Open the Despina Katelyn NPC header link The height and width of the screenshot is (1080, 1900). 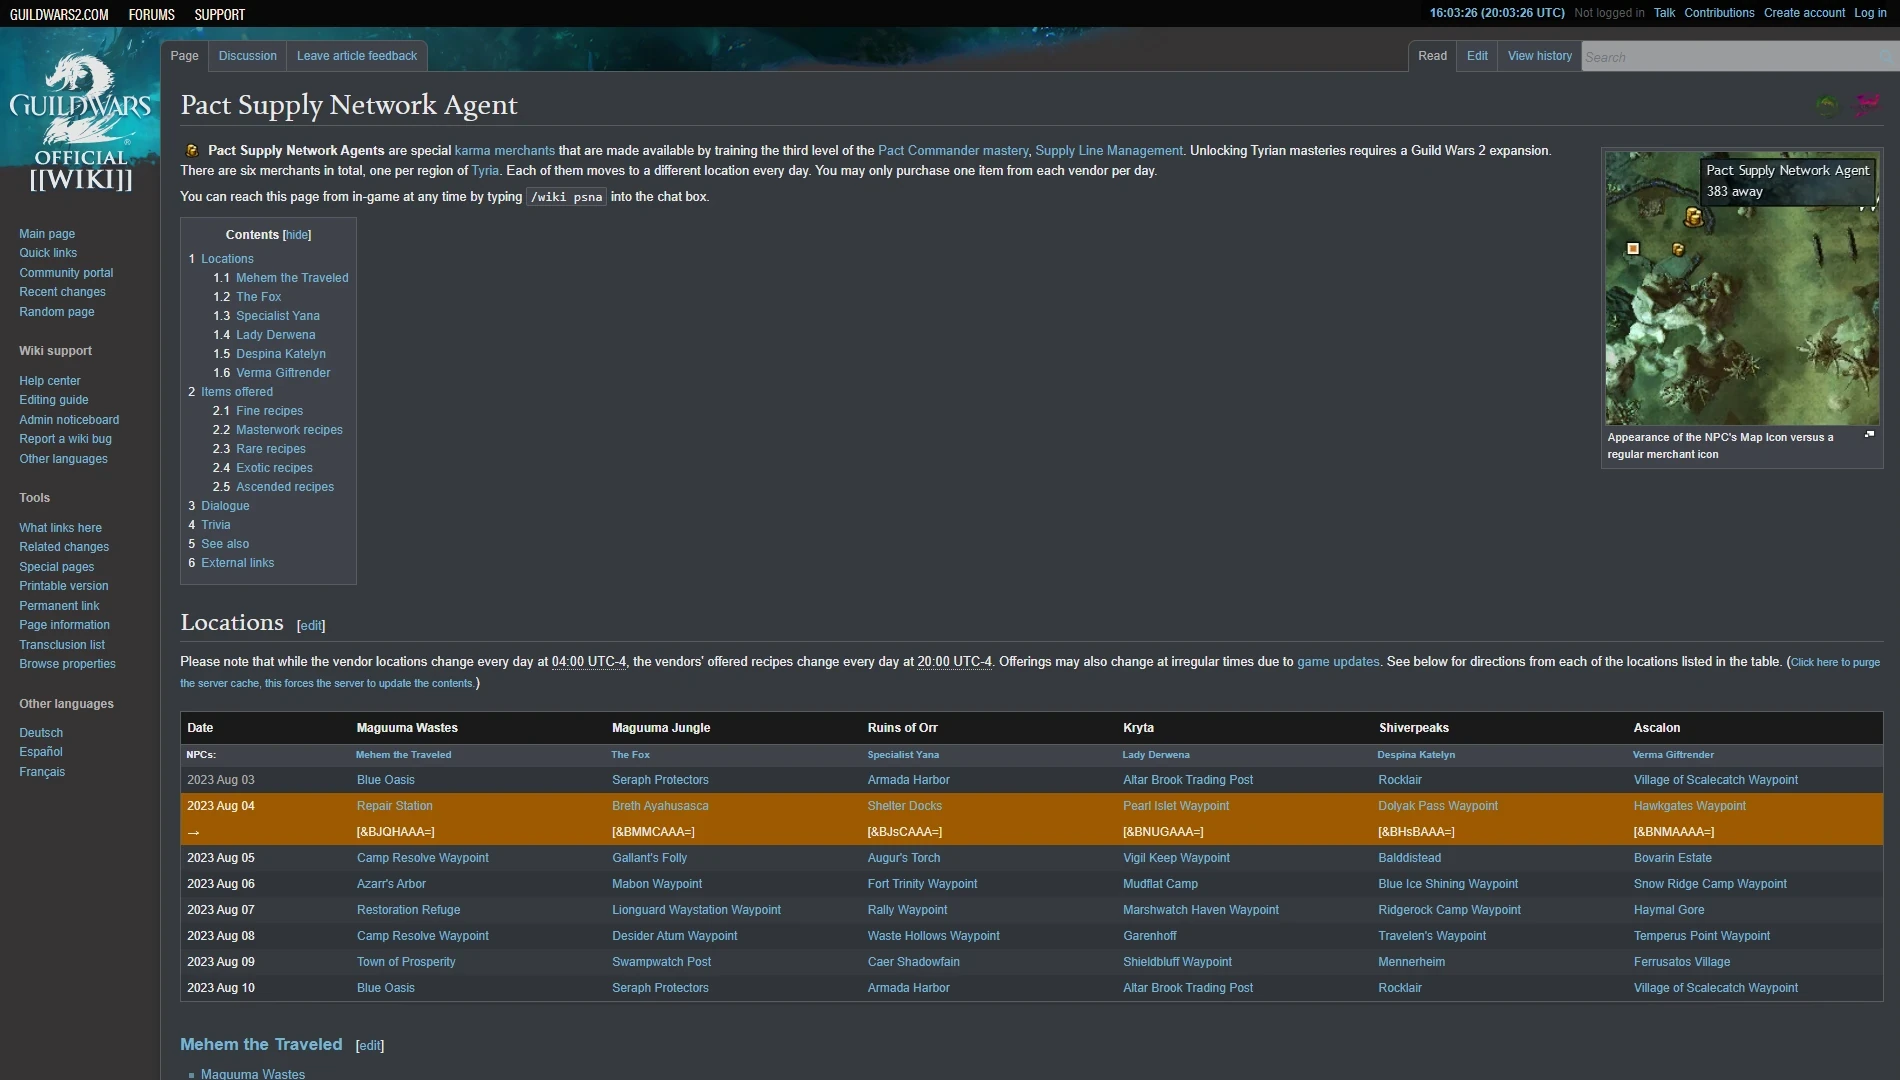(x=1416, y=755)
